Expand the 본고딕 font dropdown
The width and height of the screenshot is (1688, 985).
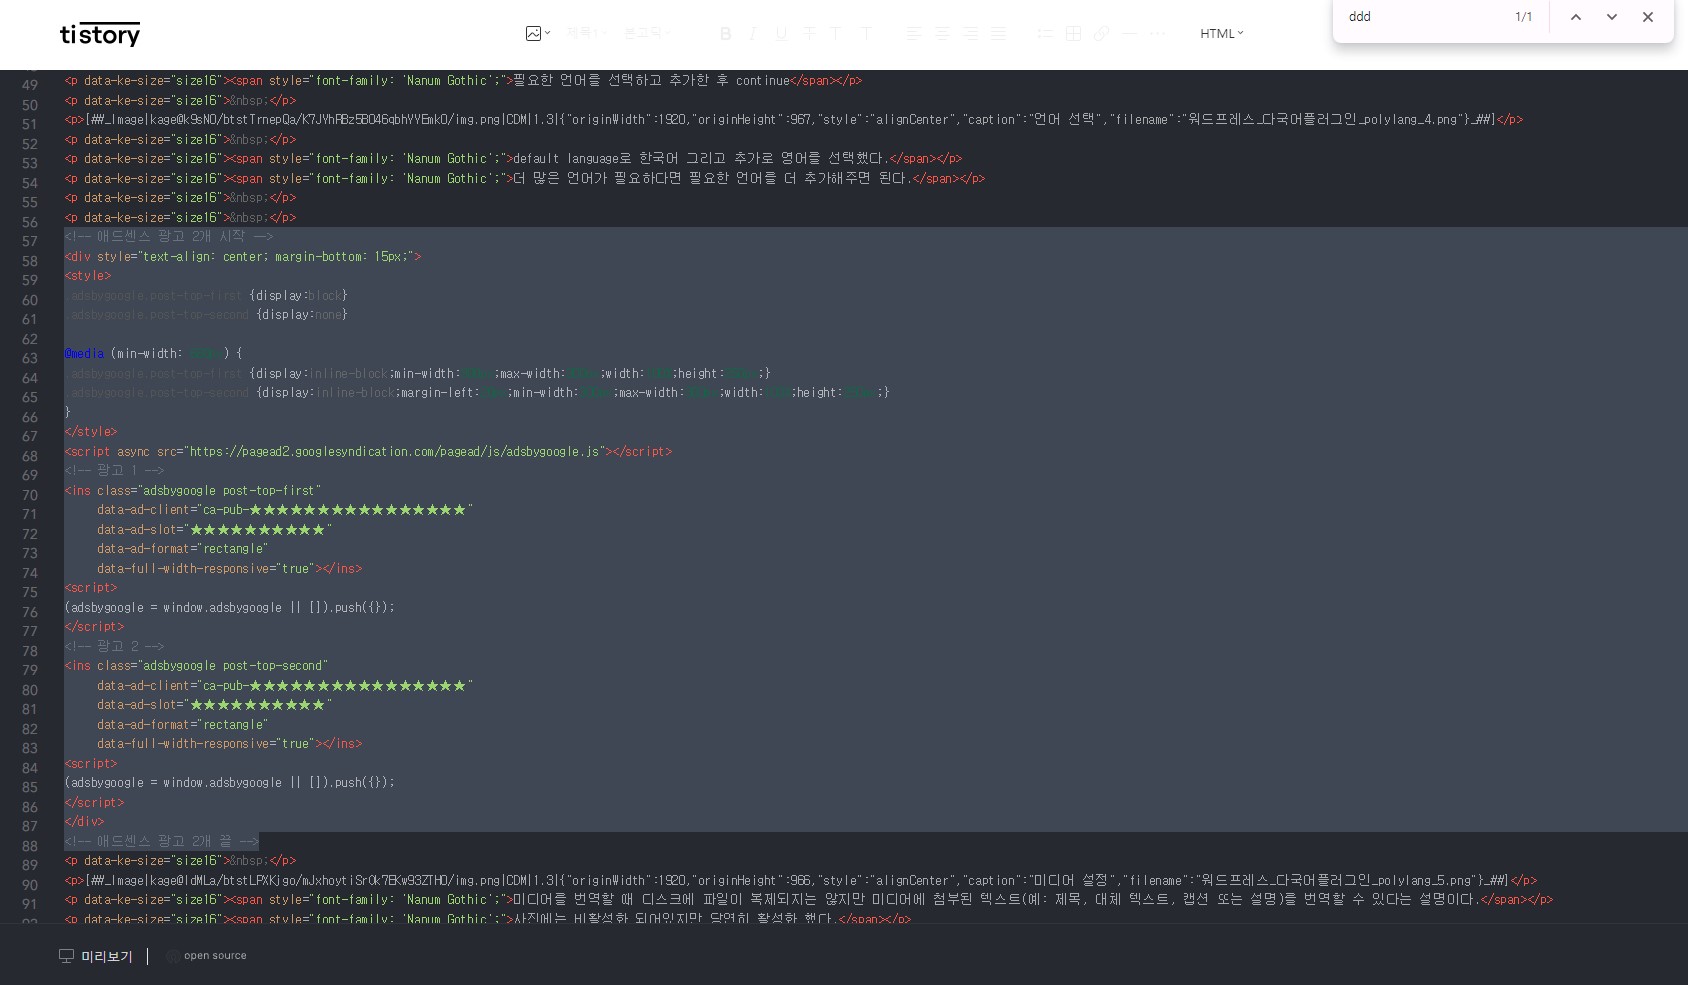click(646, 33)
